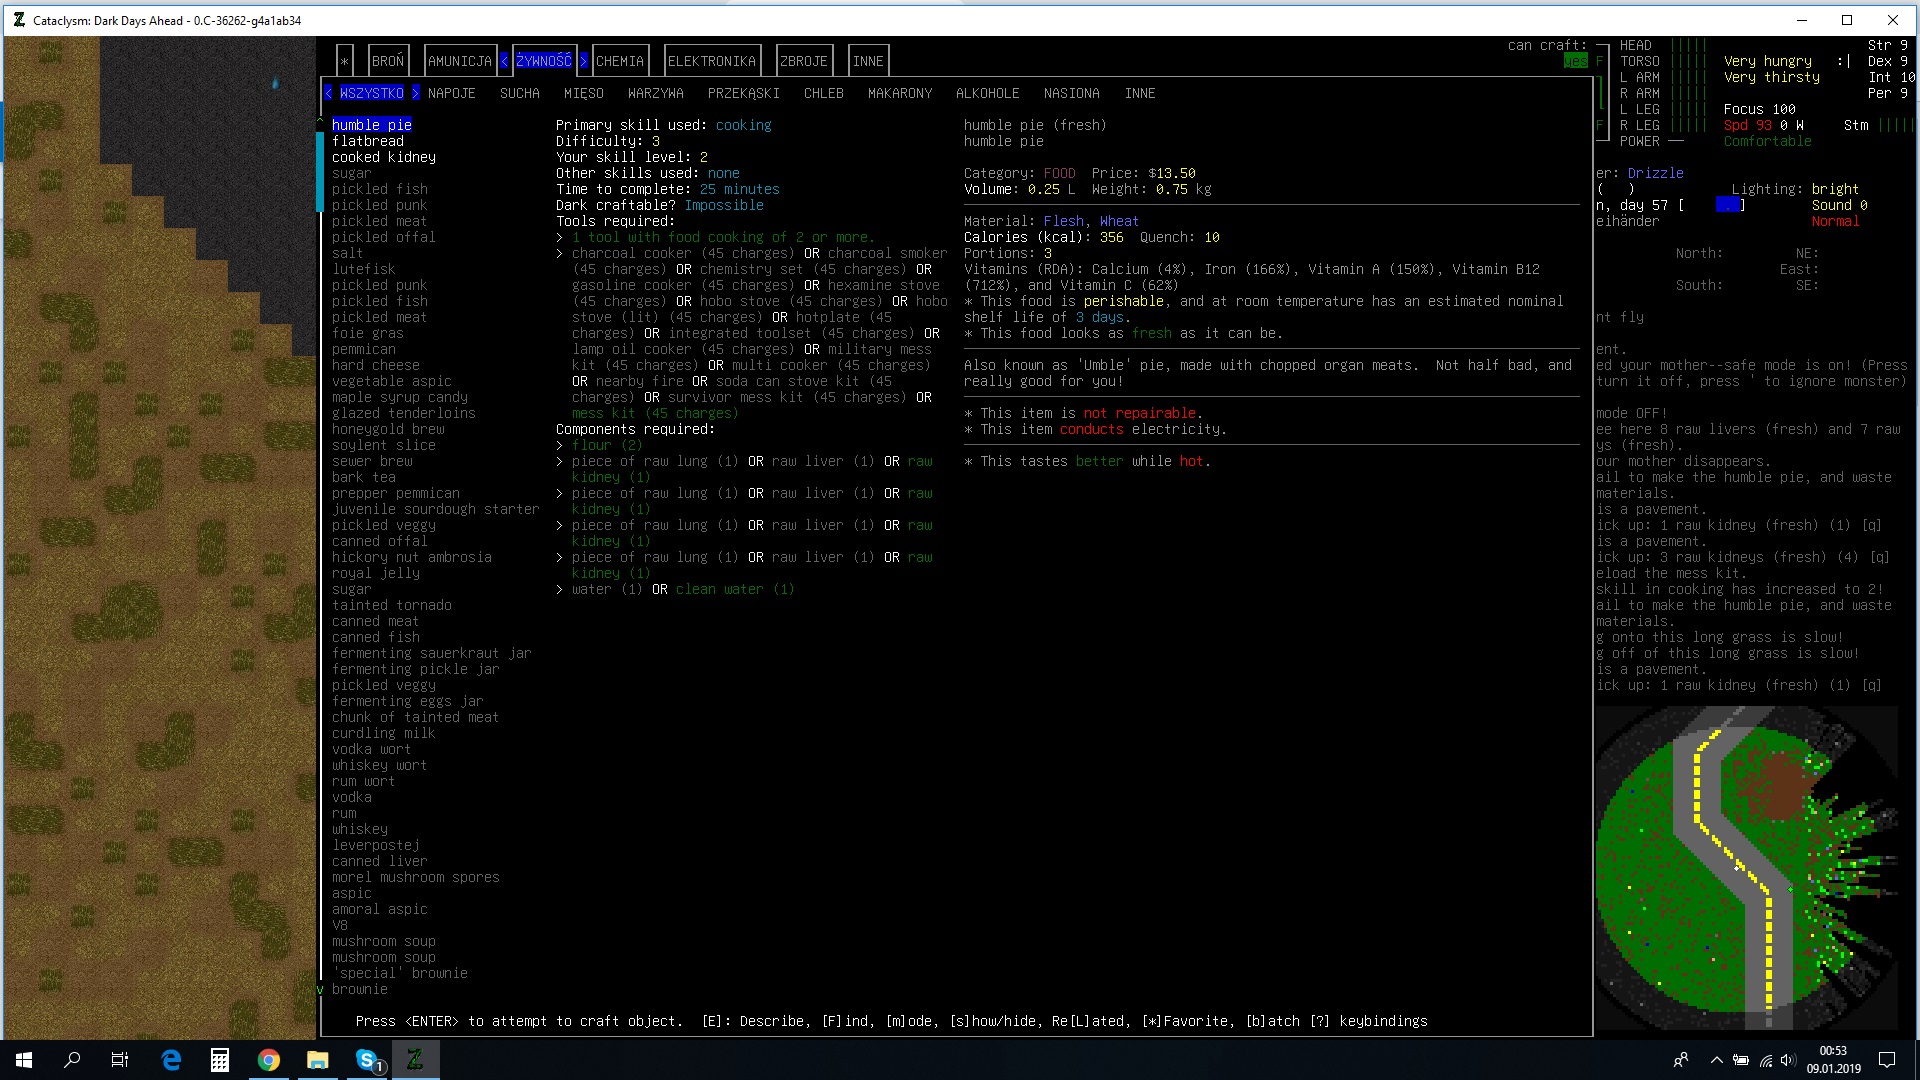Select the 'special' brownie recipe
Viewport: 1920px width, 1080px height.
coord(400,973)
